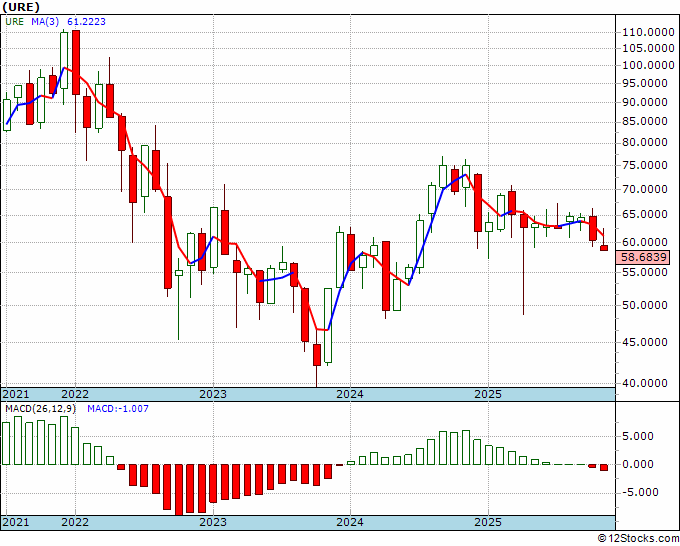Click the 0.000 MACD axis label

638,464
